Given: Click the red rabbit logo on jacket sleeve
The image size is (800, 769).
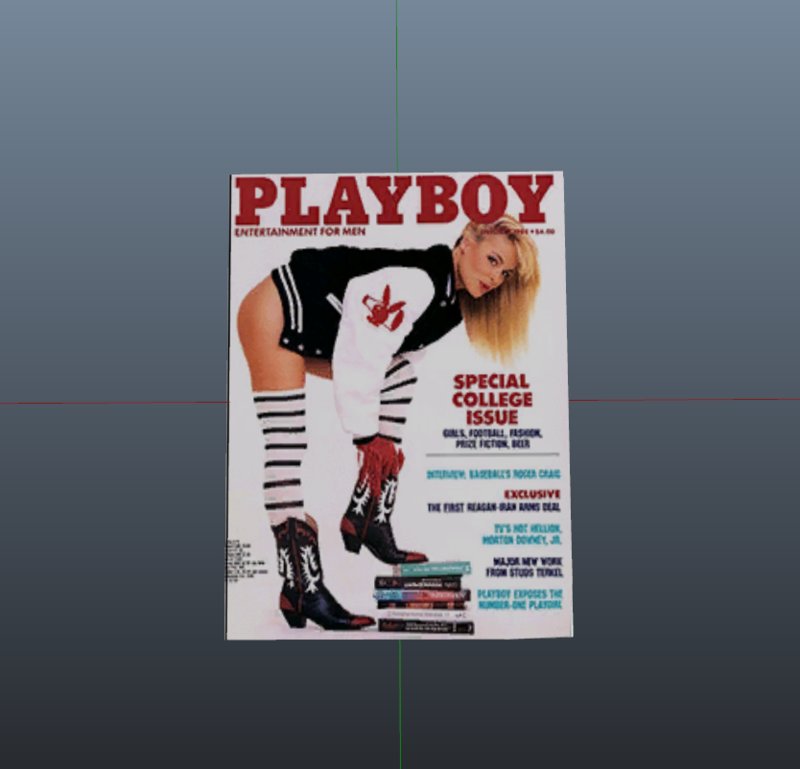Looking at the screenshot, I should click(x=384, y=307).
